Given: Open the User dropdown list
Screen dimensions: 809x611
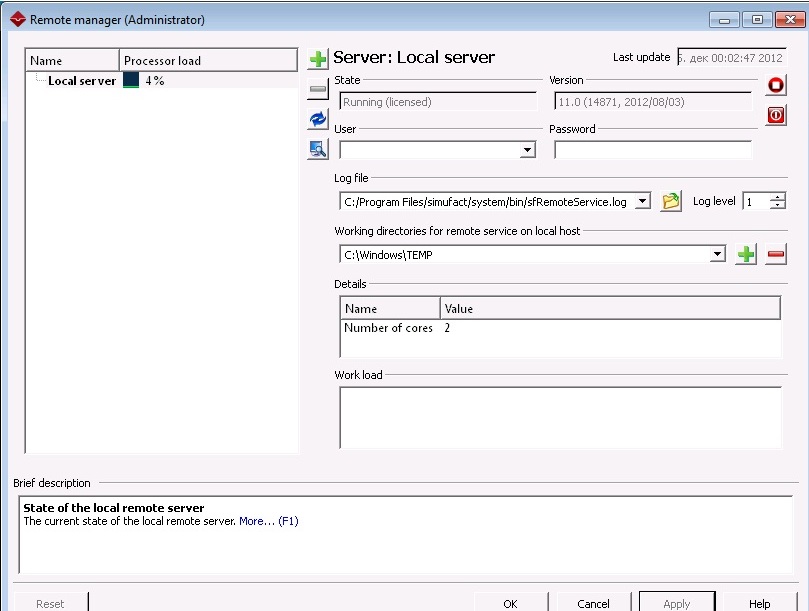Looking at the screenshot, I should [x=528, y=151].
